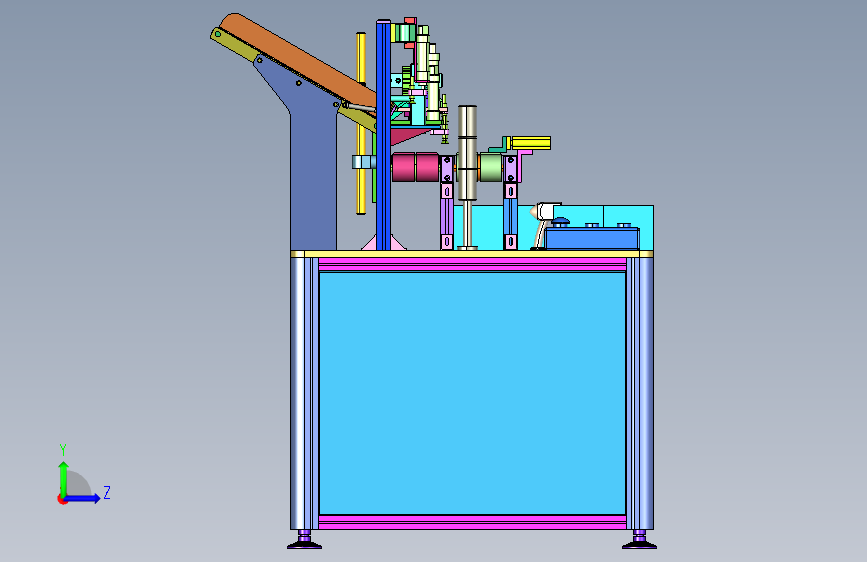
Task: Select the green Y axis arrow
Action: [x=64, y=478]
